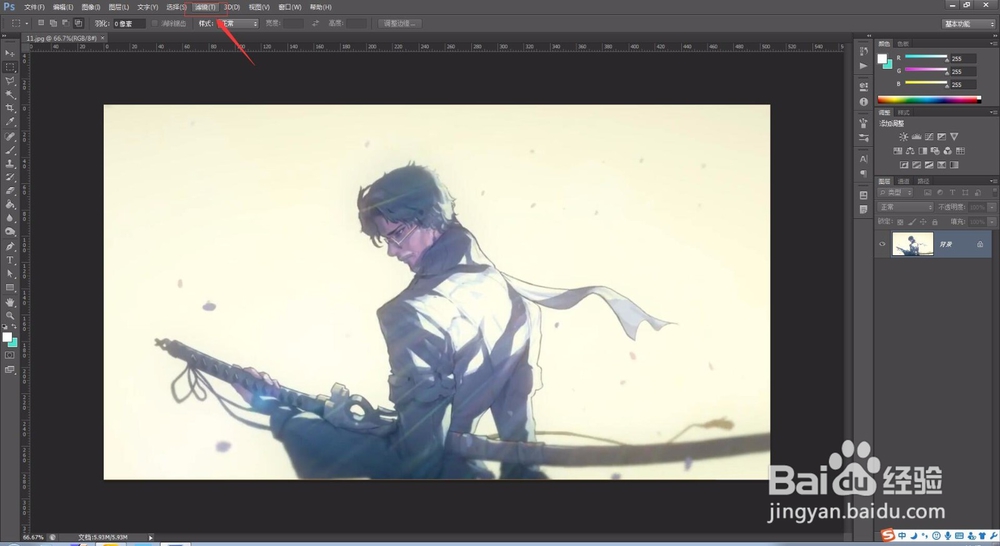Screen dimensions: 1000x546
Task: Hide the 背景 layer with eye icon
Action: [883, 244]
